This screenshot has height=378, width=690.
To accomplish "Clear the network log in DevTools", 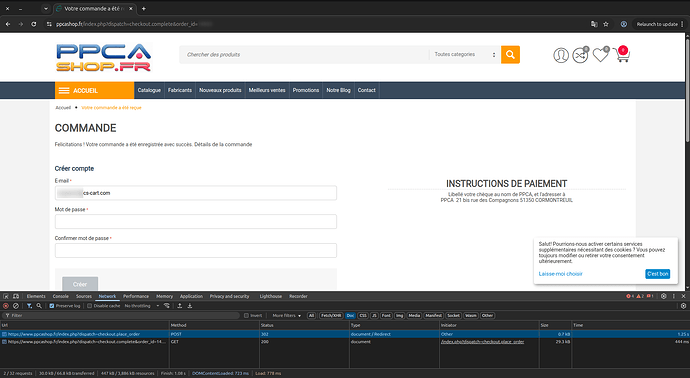I will tap(16, 306).
